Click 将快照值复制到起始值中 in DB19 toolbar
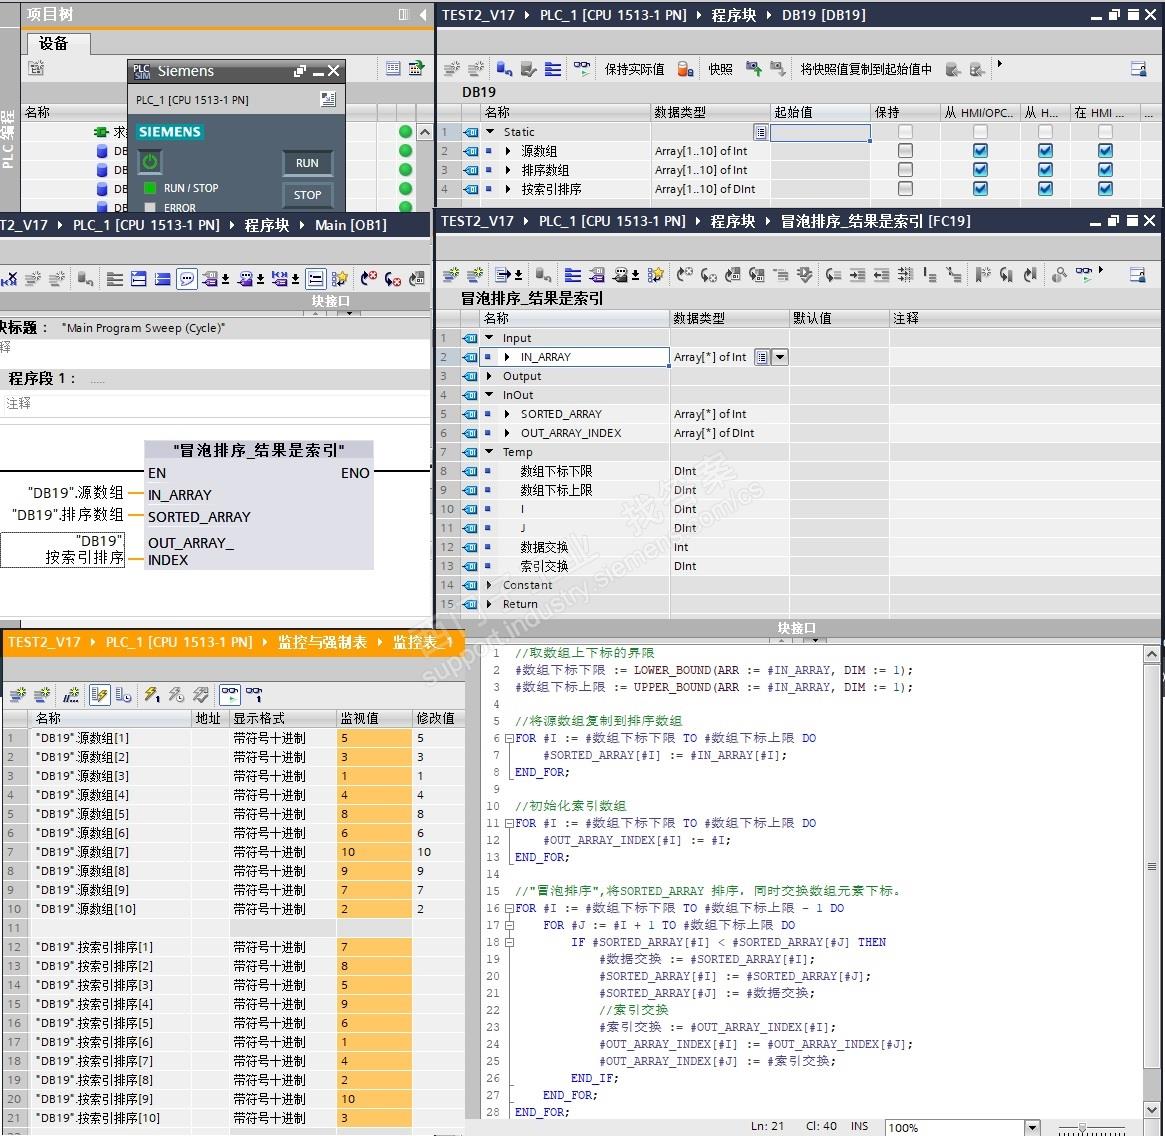The image size is (1165, 1136). click(x=866, y=69)
